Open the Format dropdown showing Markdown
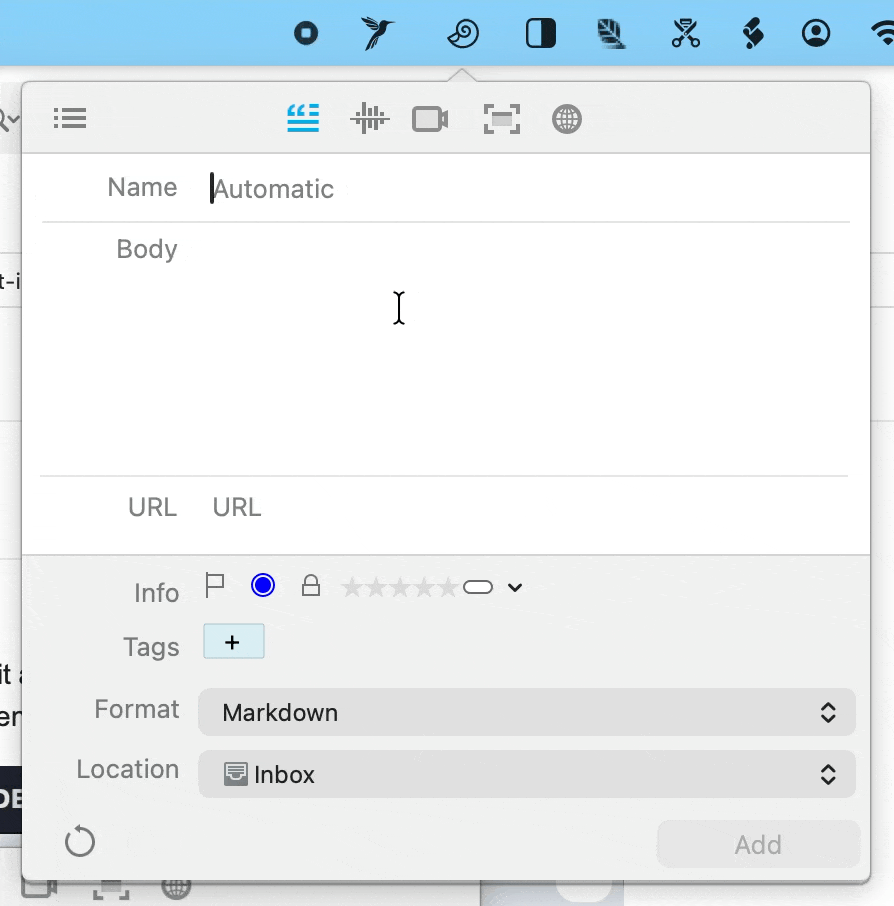This screenshot has height=906, width=894. tap(527, 712)
